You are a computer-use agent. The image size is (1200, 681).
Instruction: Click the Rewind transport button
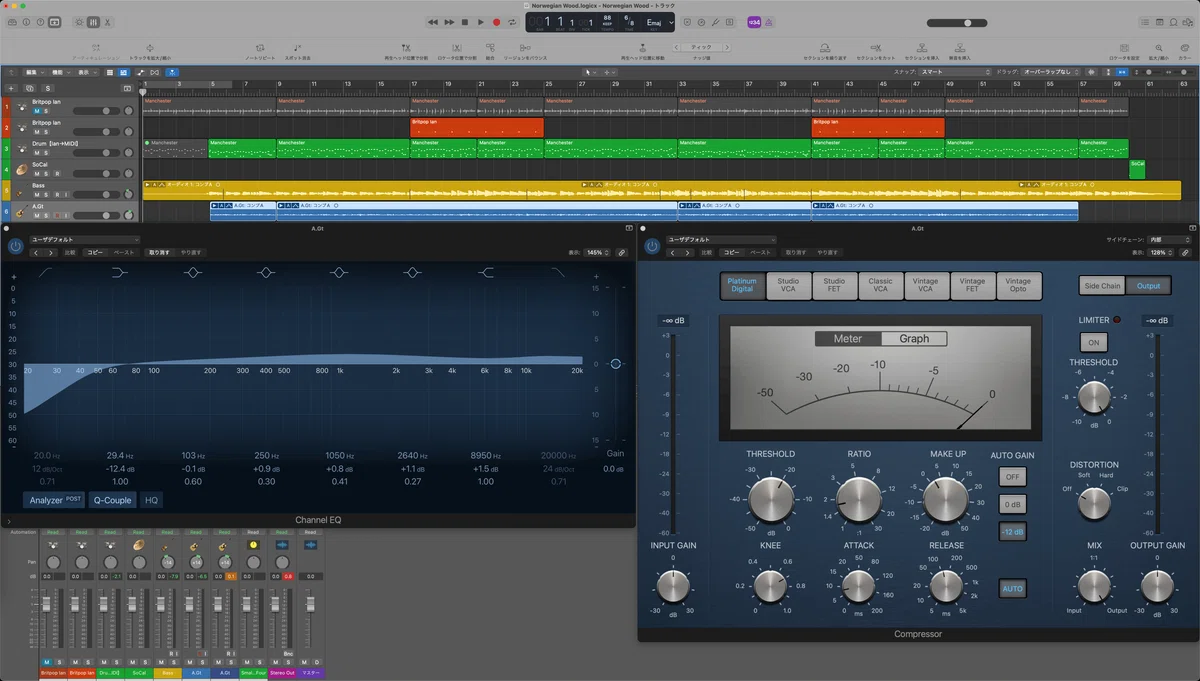(x=433, y=21)
